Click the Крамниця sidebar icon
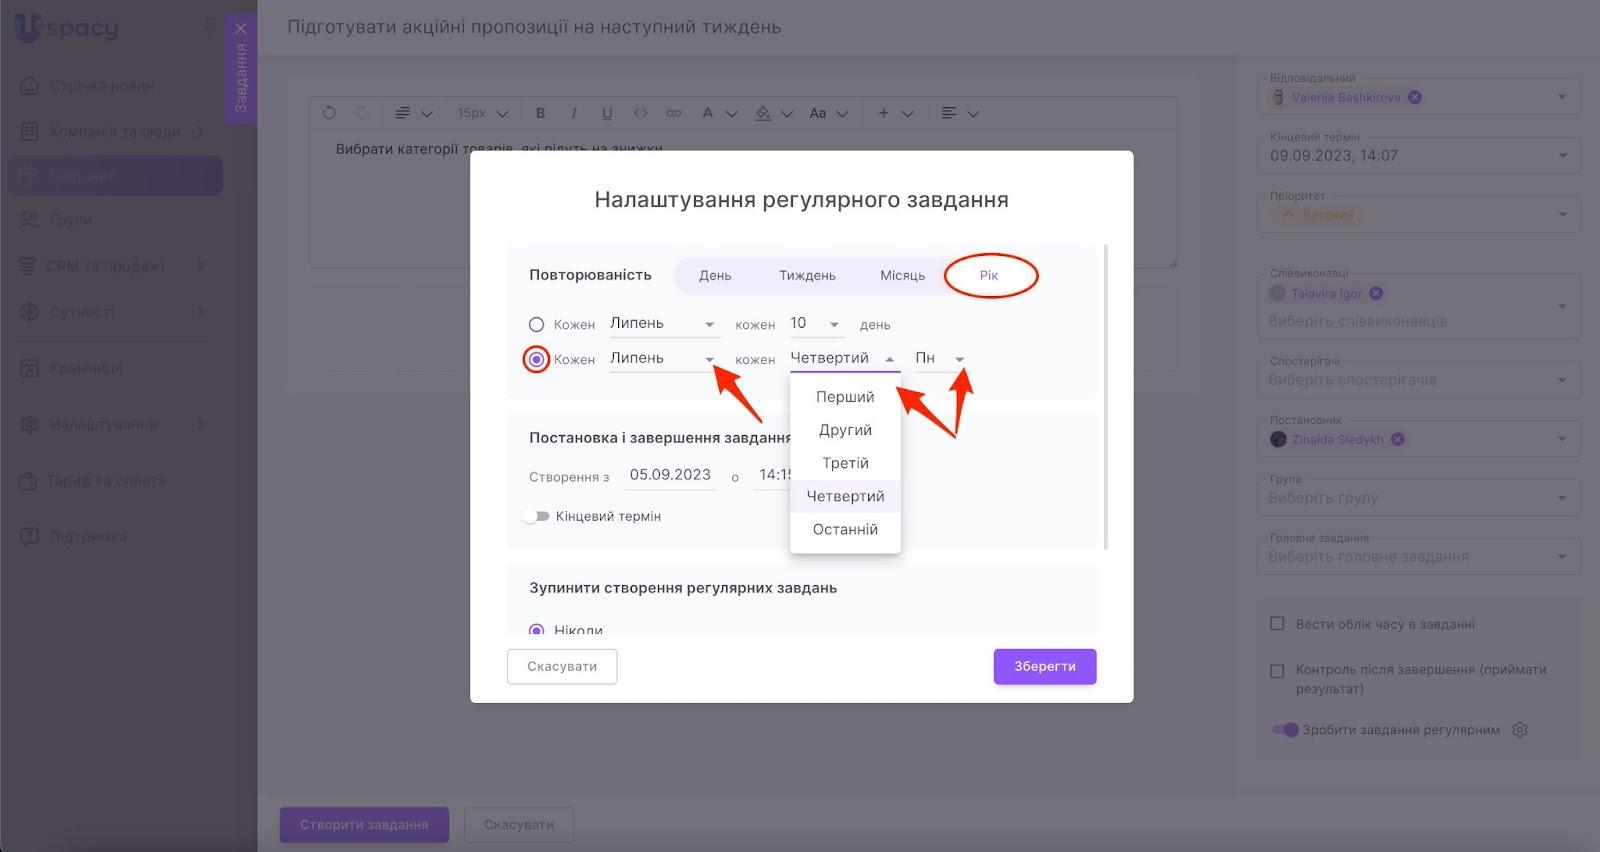This screenshot has width=1600, height=852. click(x=30, y=368)
